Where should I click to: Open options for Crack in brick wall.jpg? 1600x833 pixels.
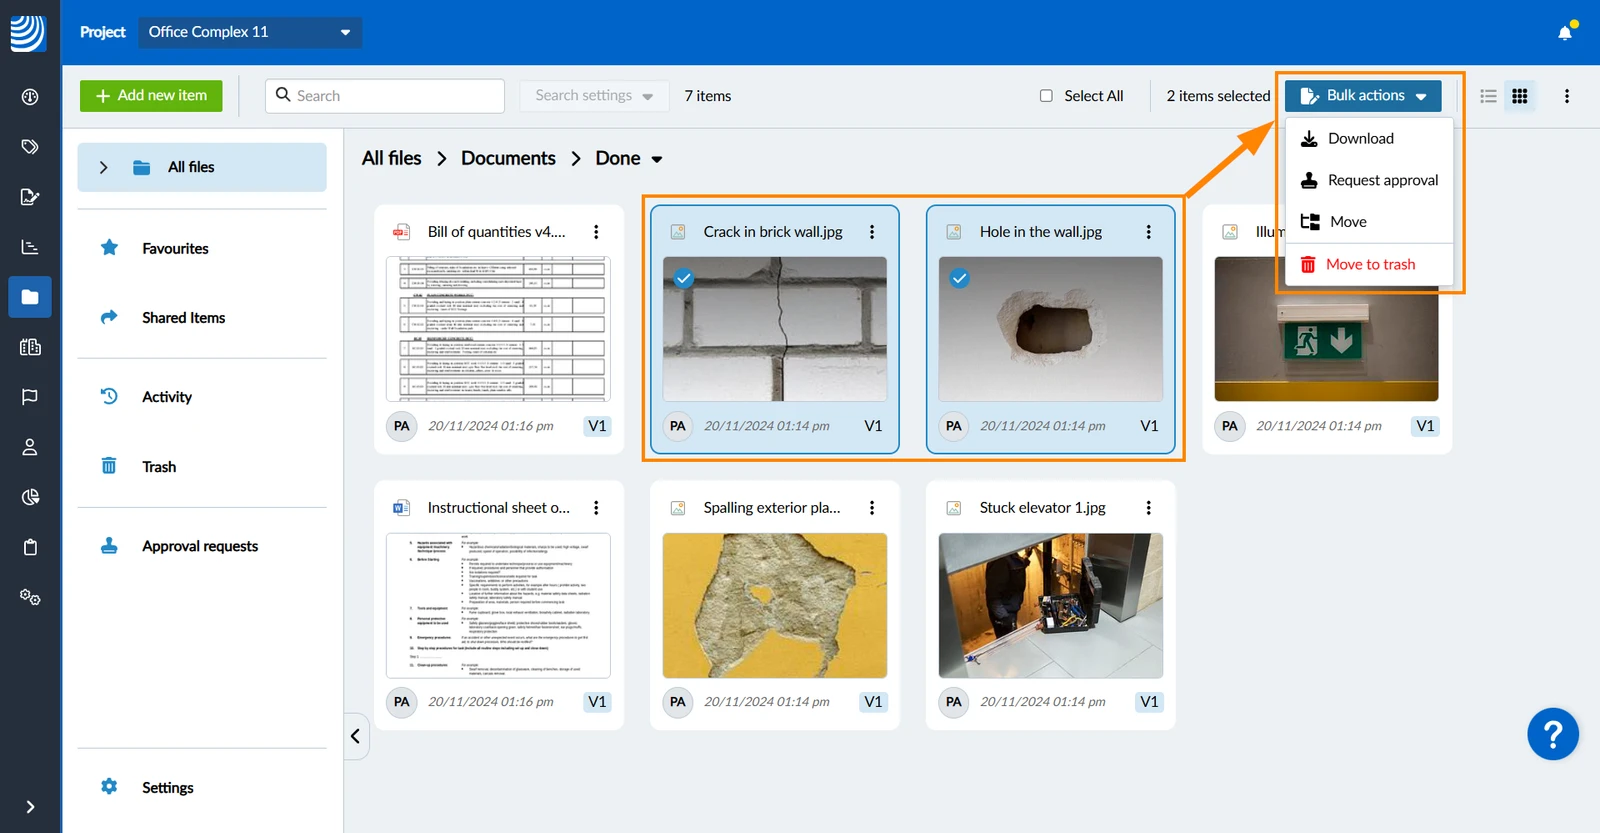pos(872,232)
